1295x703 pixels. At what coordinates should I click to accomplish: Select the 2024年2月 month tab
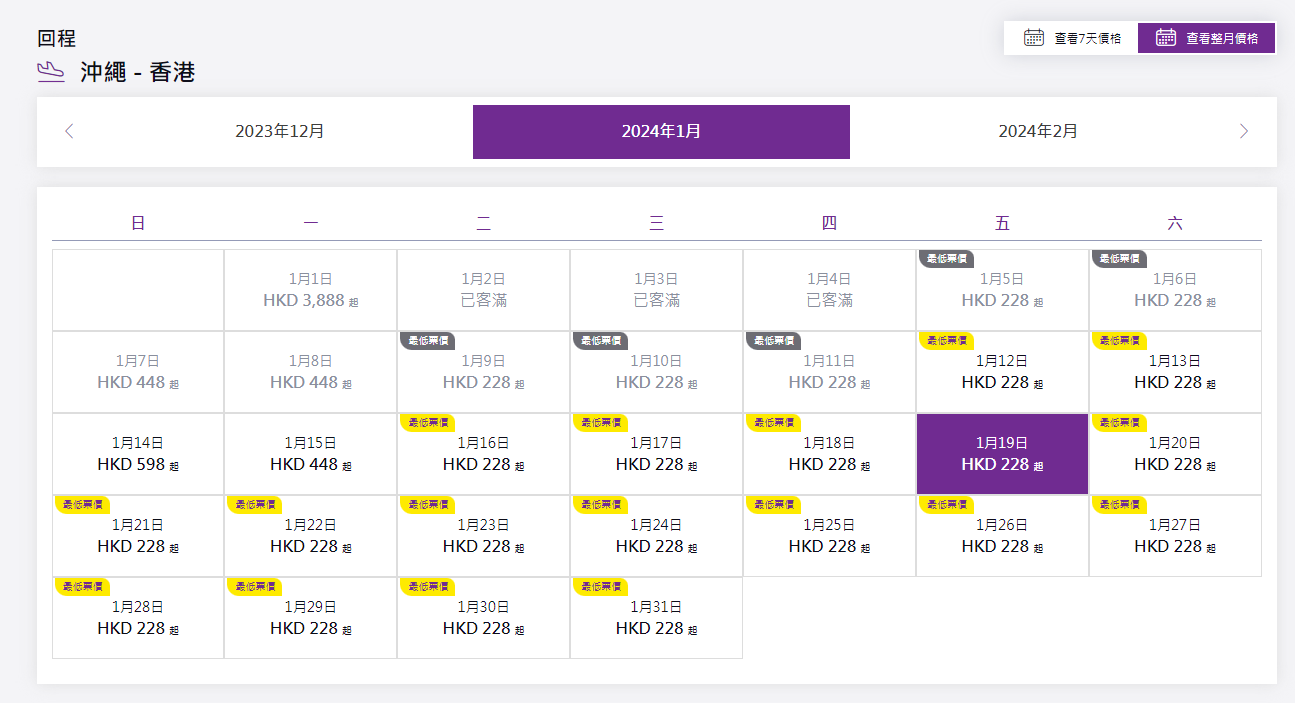point(1038,131)
